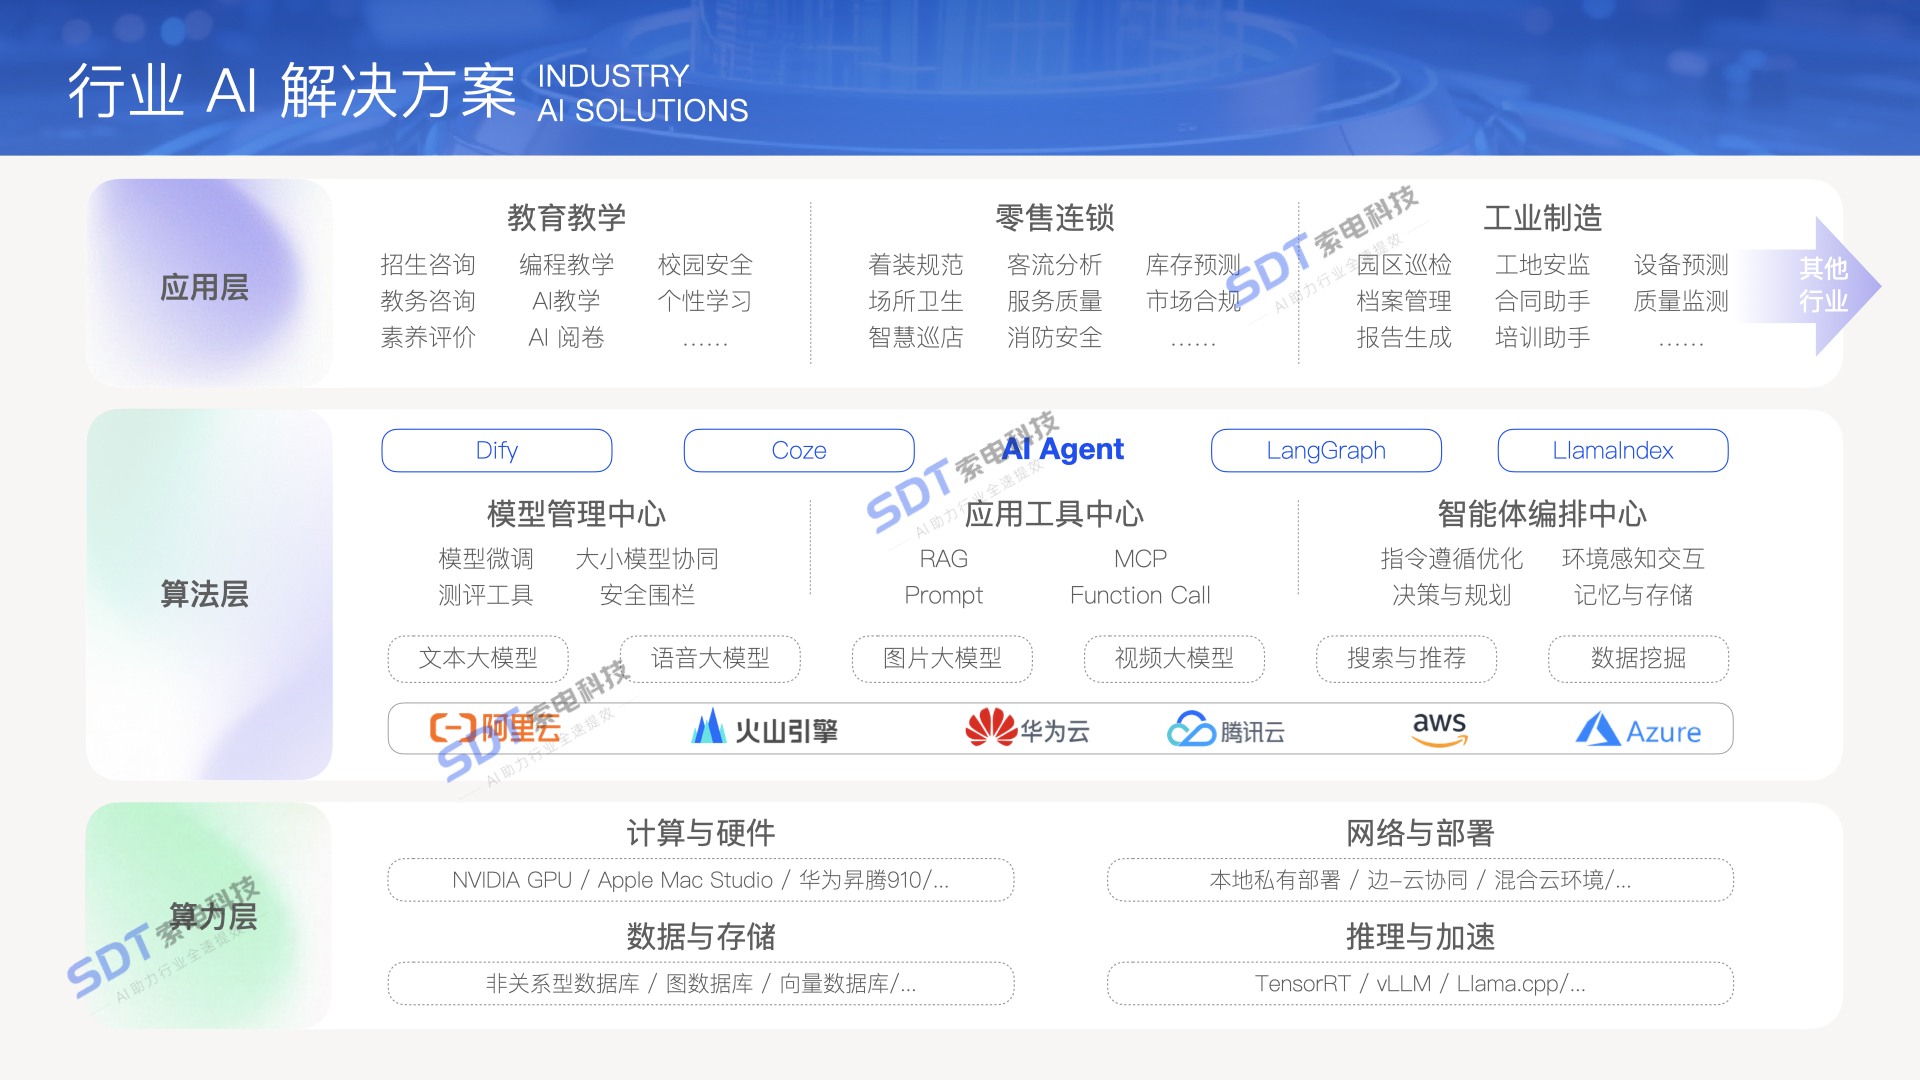
Task: Click the Azure logo
Action: pyautogui.click(x=1638, y=730)
